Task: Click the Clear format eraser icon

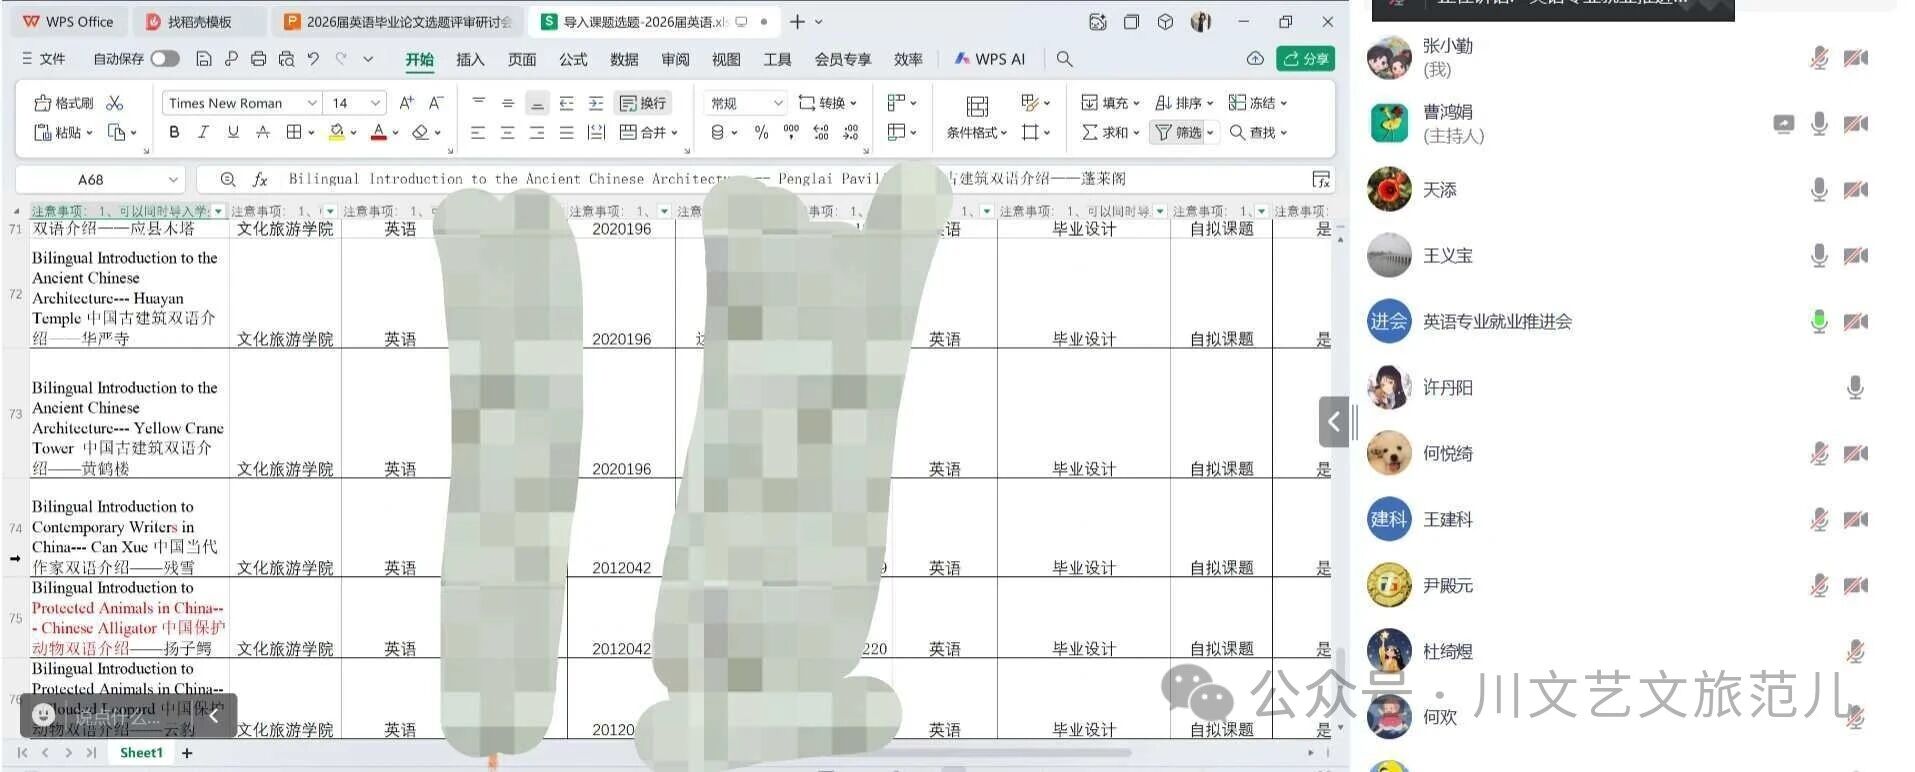Action: [420, 132]
